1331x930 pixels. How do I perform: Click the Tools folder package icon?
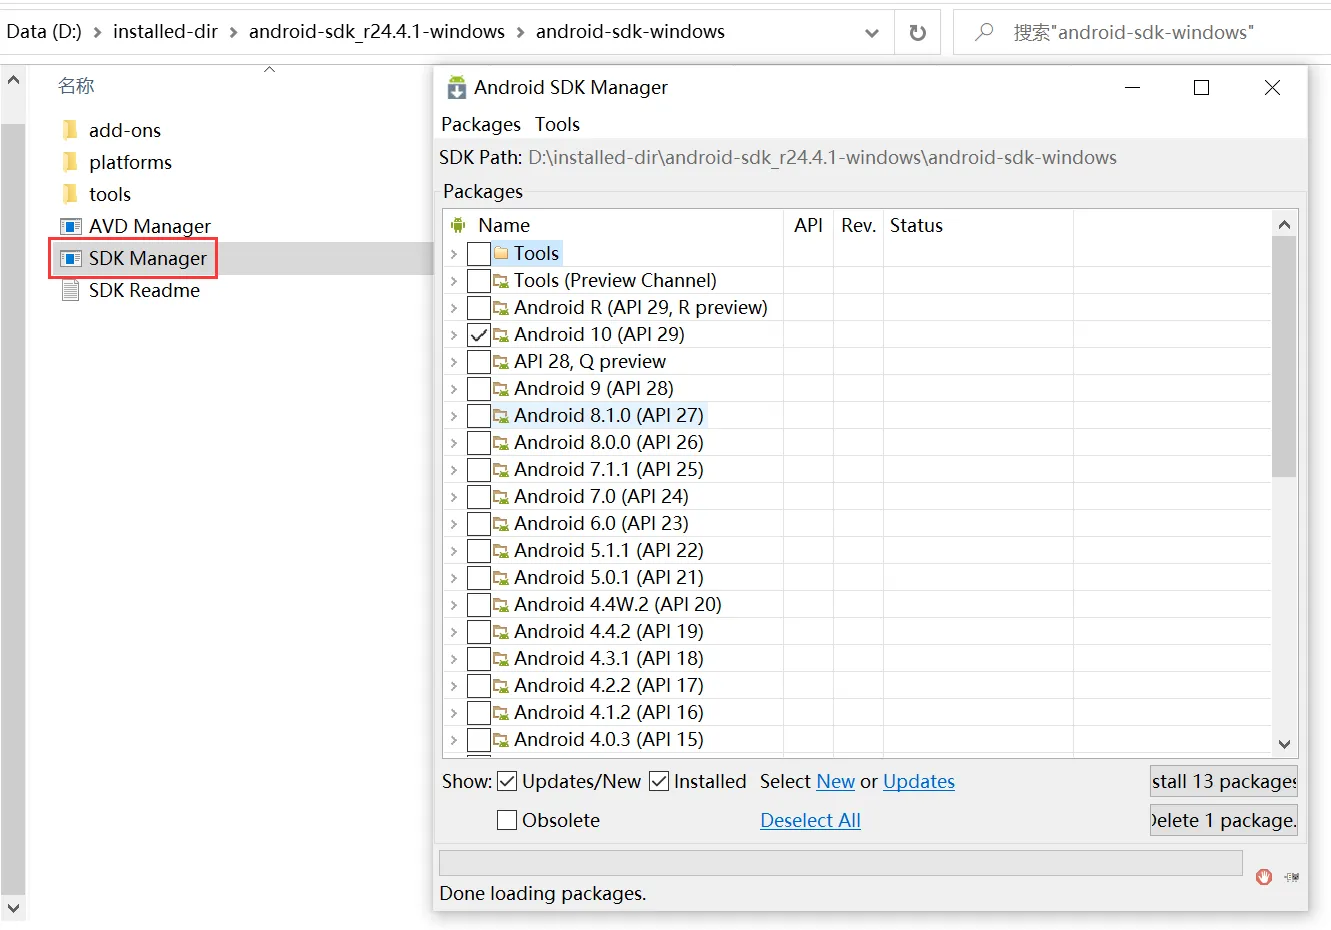coord(501,253)
